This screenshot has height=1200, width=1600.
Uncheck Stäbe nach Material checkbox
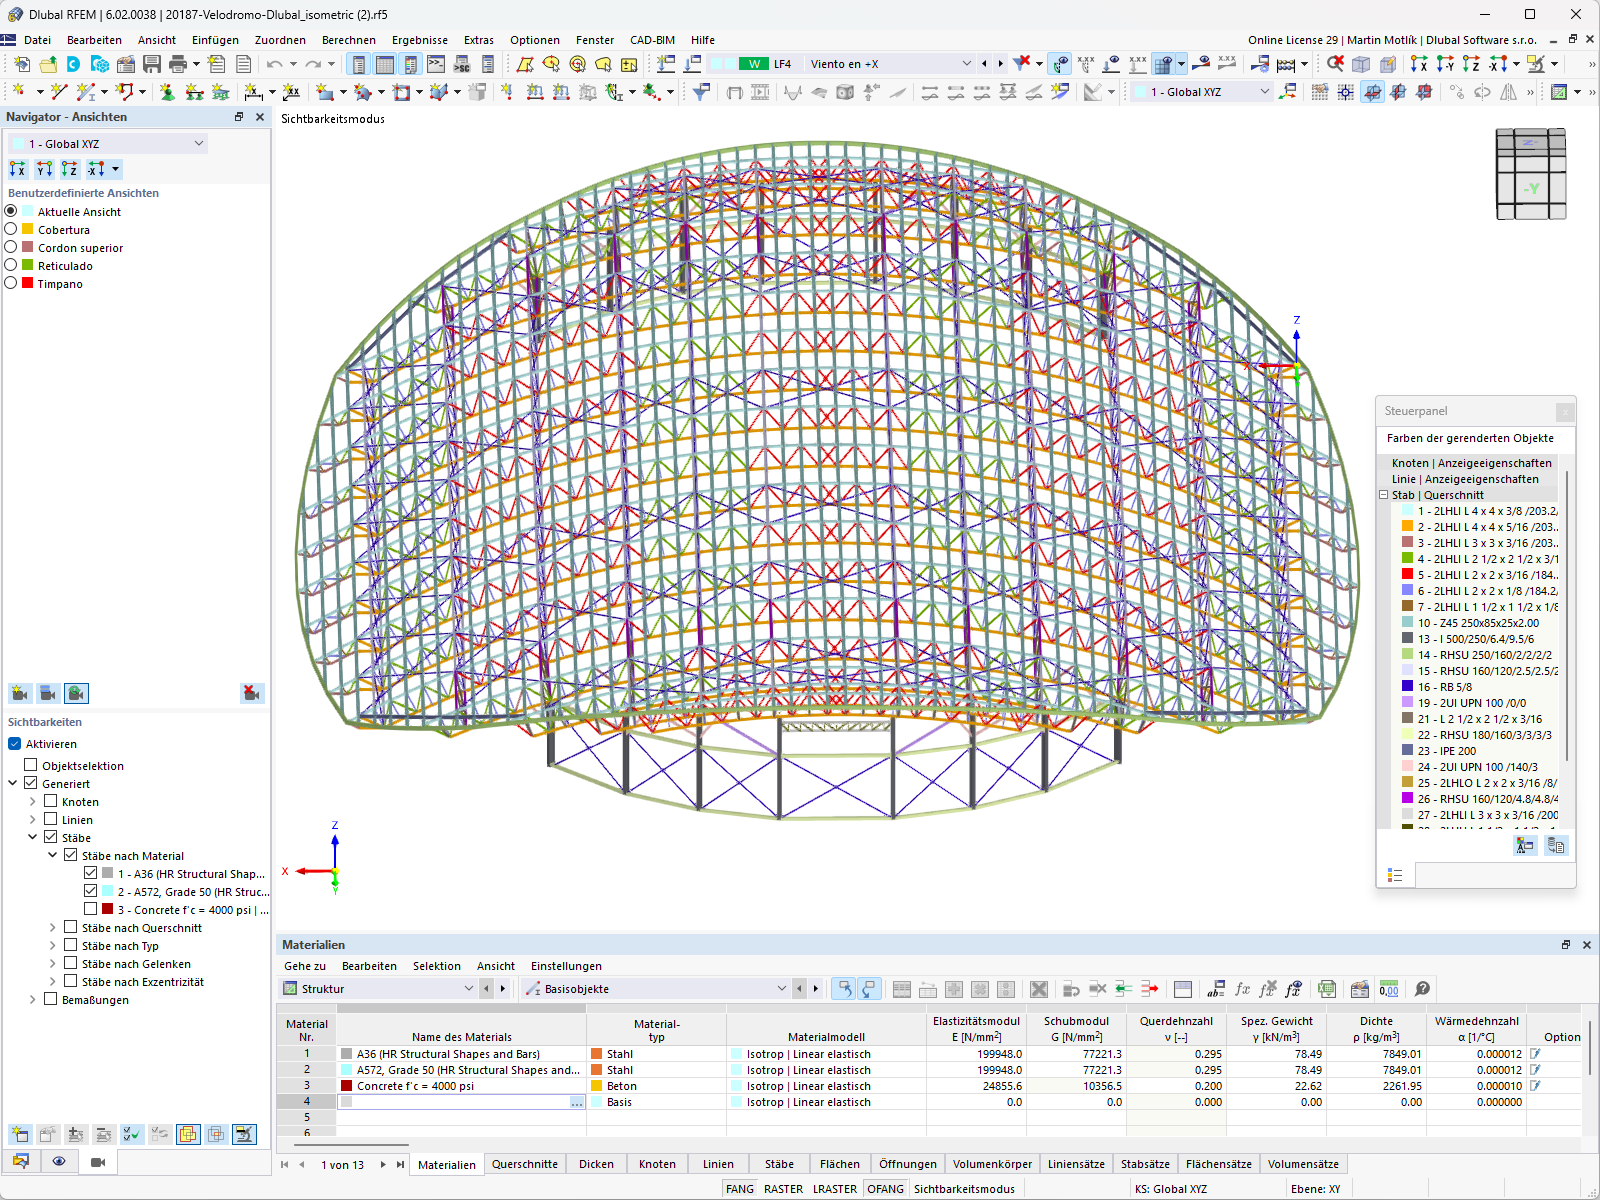coord(70,855)
